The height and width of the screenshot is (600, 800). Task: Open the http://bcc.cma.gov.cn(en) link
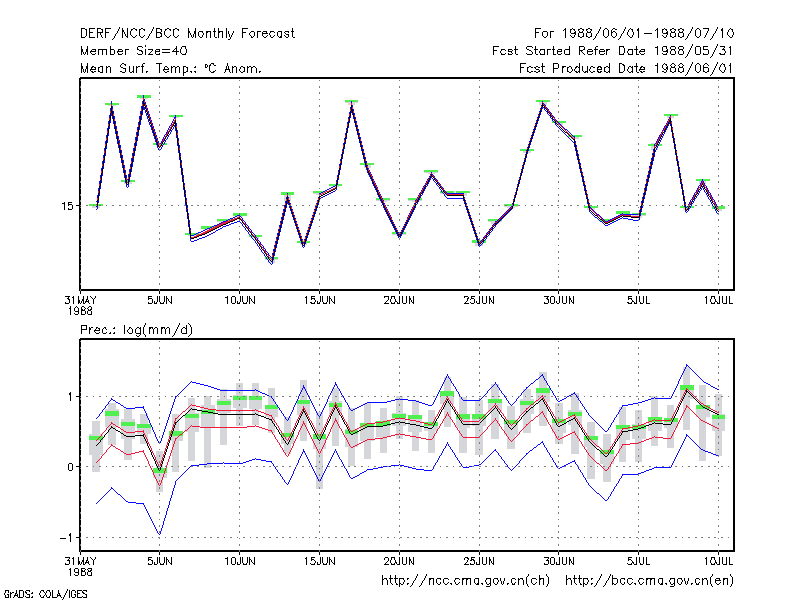649,581
